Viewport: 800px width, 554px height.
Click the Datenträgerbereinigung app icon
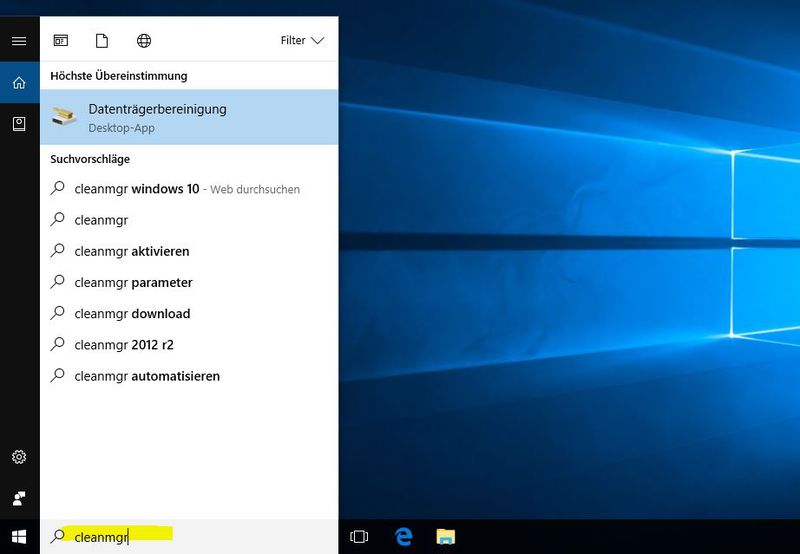pos(64,117)
